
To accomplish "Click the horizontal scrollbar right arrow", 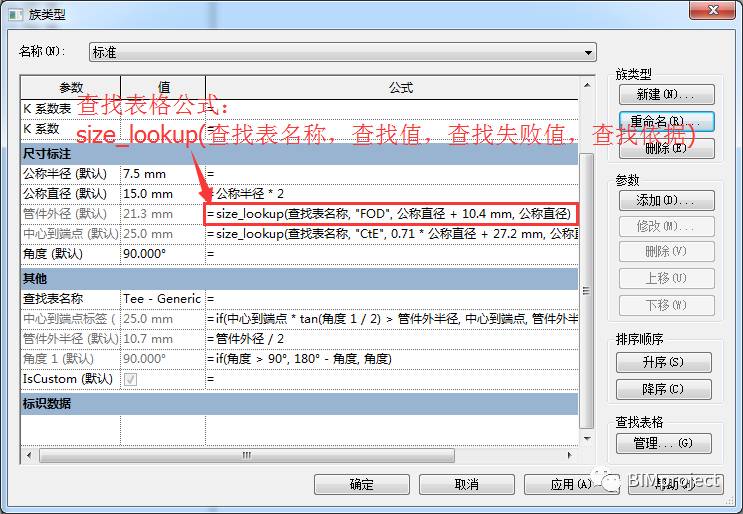I will tap(570, 456).
